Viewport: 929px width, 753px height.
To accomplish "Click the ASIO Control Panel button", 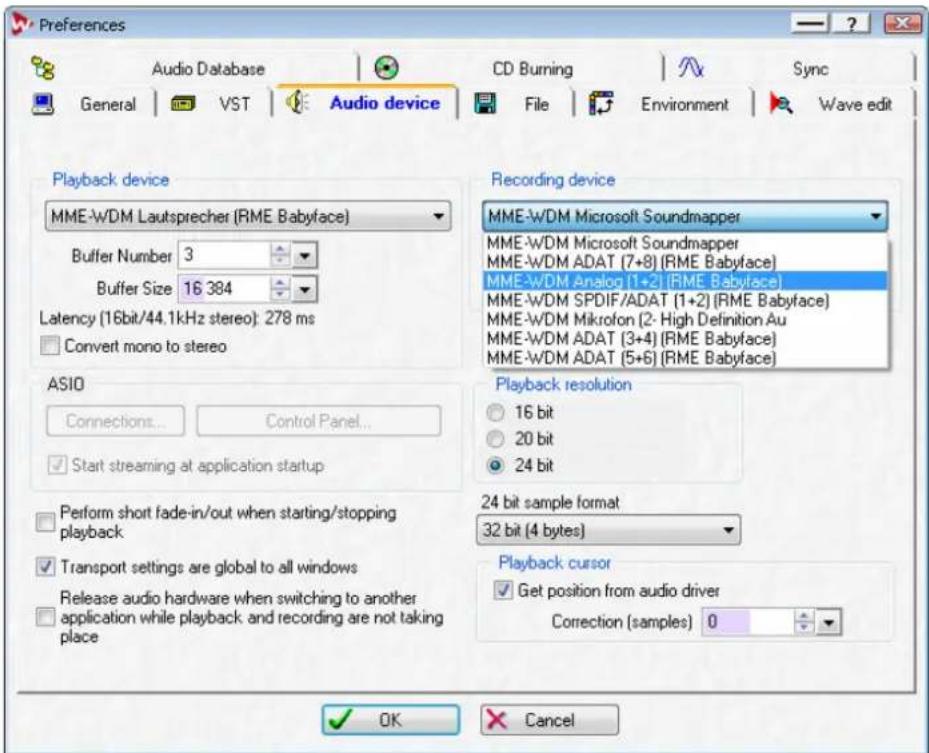I will coord(319,421).
